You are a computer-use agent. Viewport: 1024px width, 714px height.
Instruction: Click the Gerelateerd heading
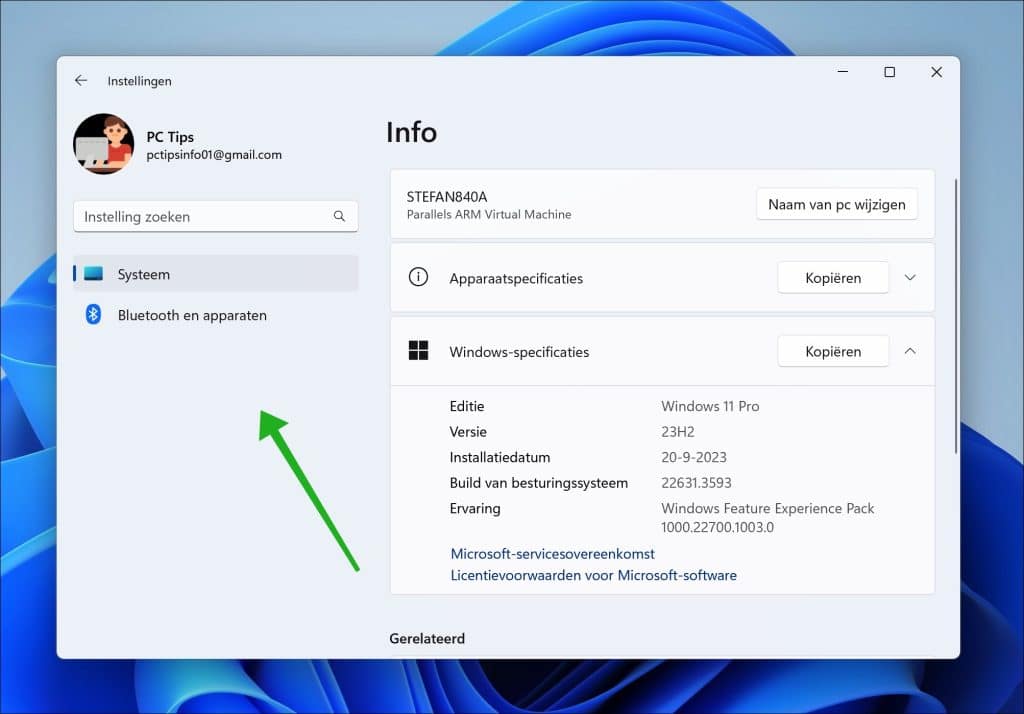[x=427, y=638]
